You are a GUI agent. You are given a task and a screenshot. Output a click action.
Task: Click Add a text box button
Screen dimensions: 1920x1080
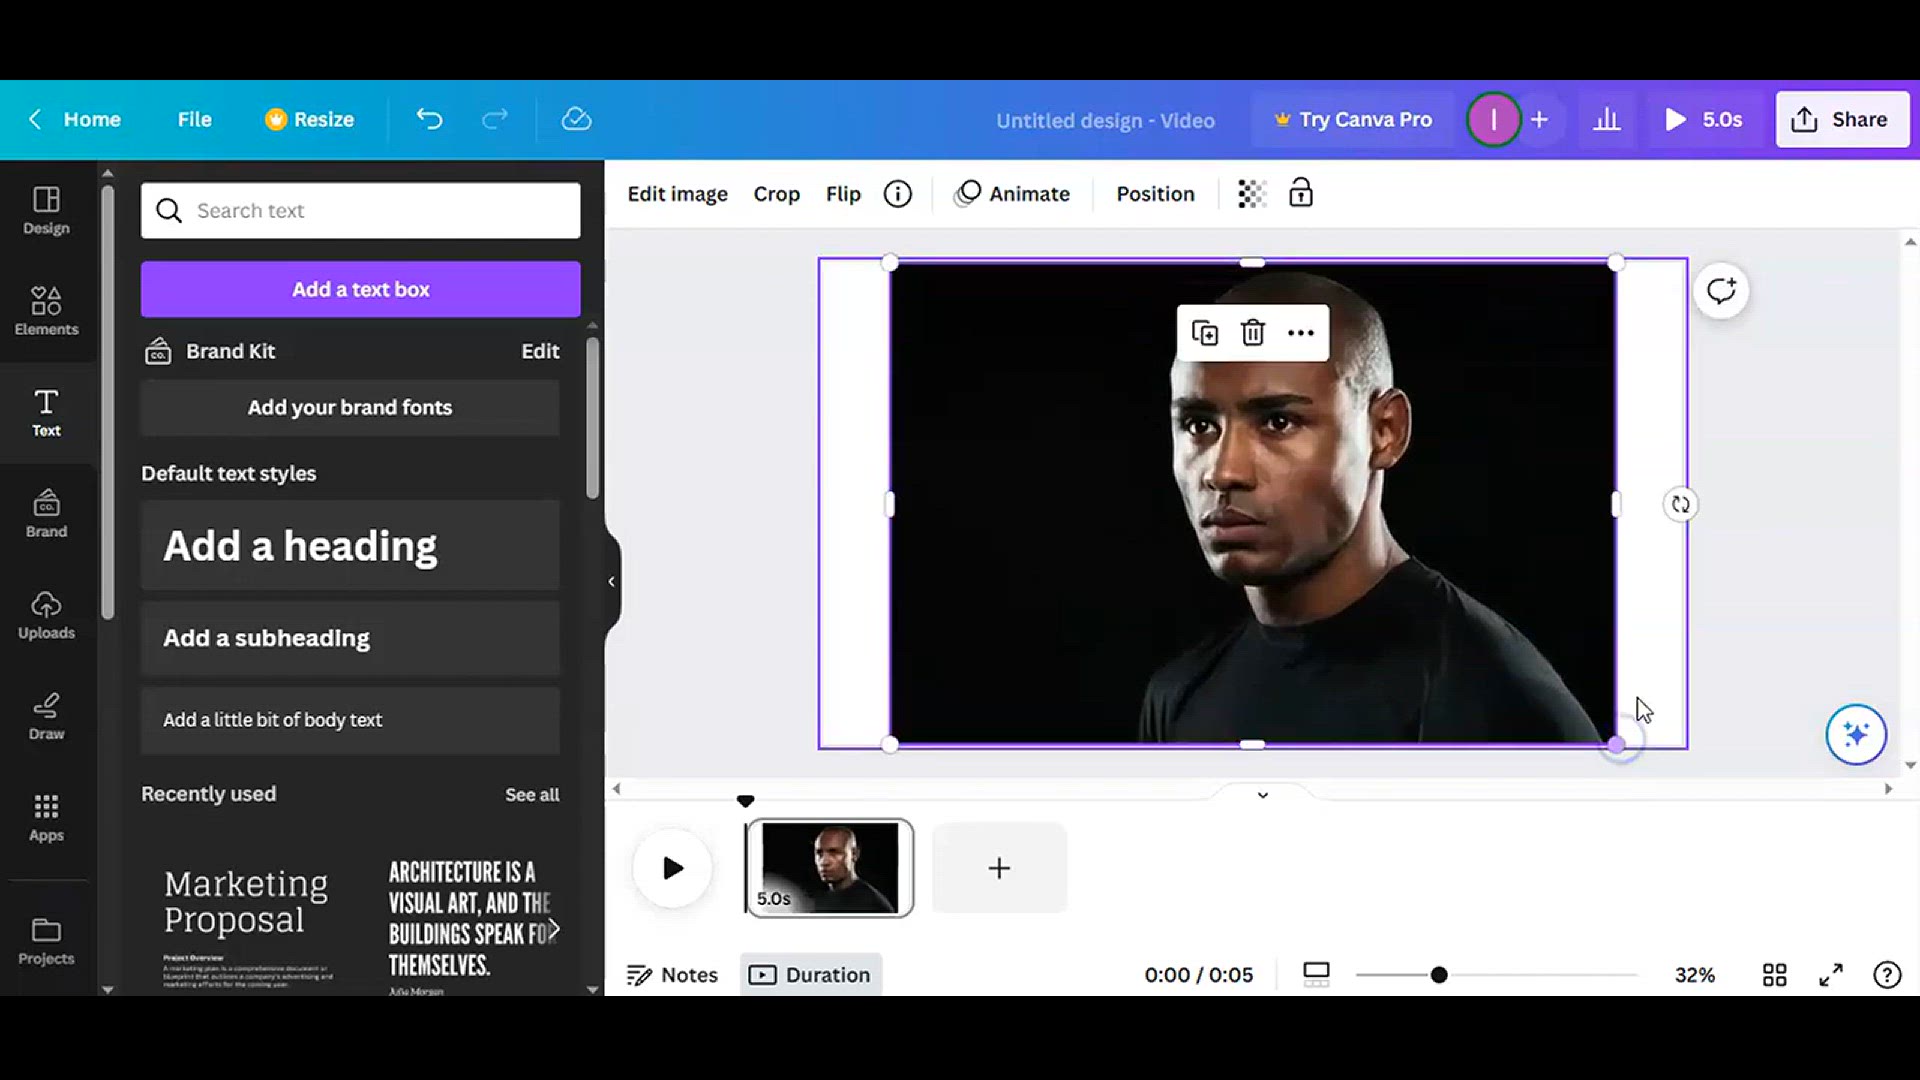(x=360, y=289)
